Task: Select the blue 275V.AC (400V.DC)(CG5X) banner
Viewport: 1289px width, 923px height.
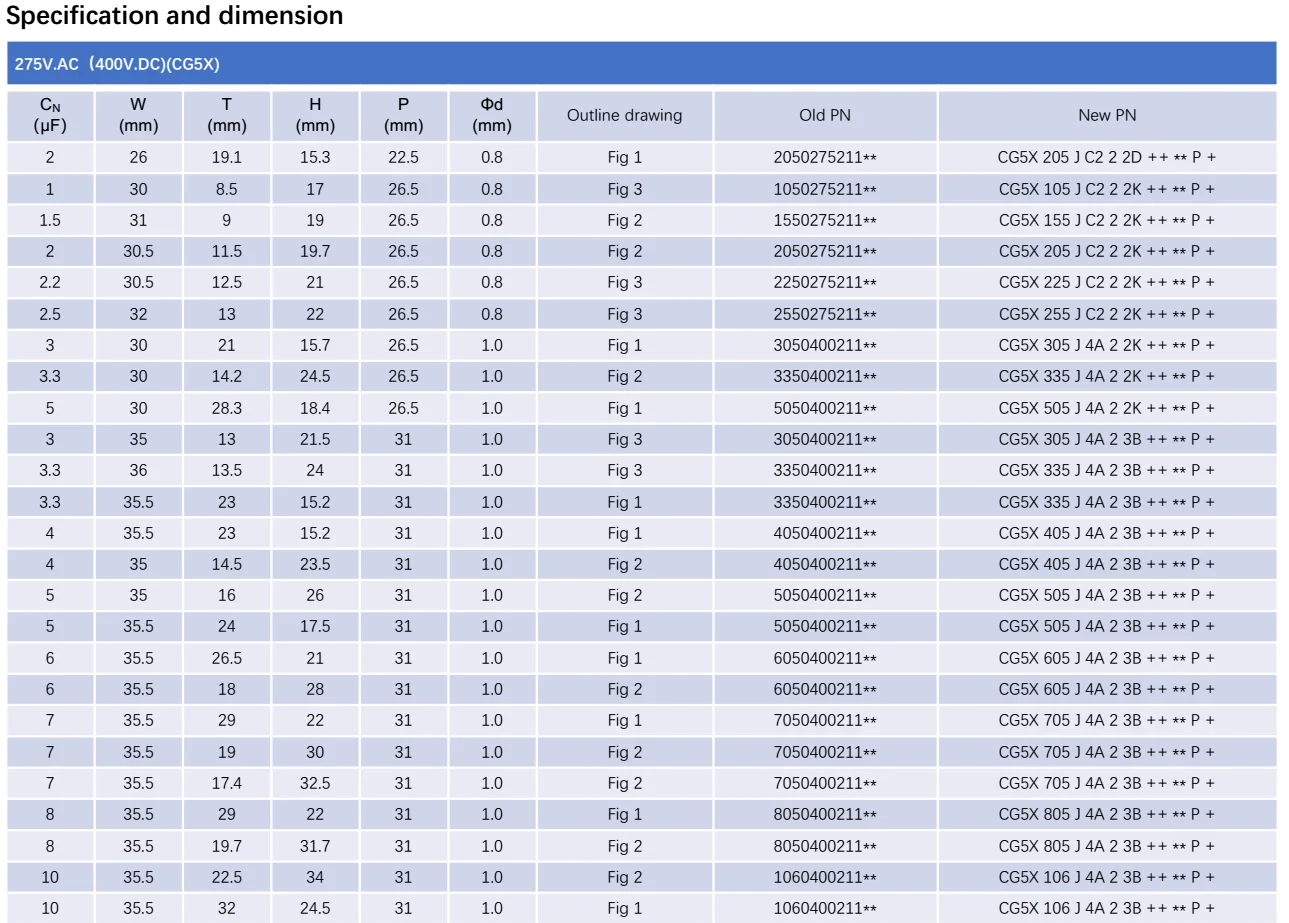Action: click(640, 64)
